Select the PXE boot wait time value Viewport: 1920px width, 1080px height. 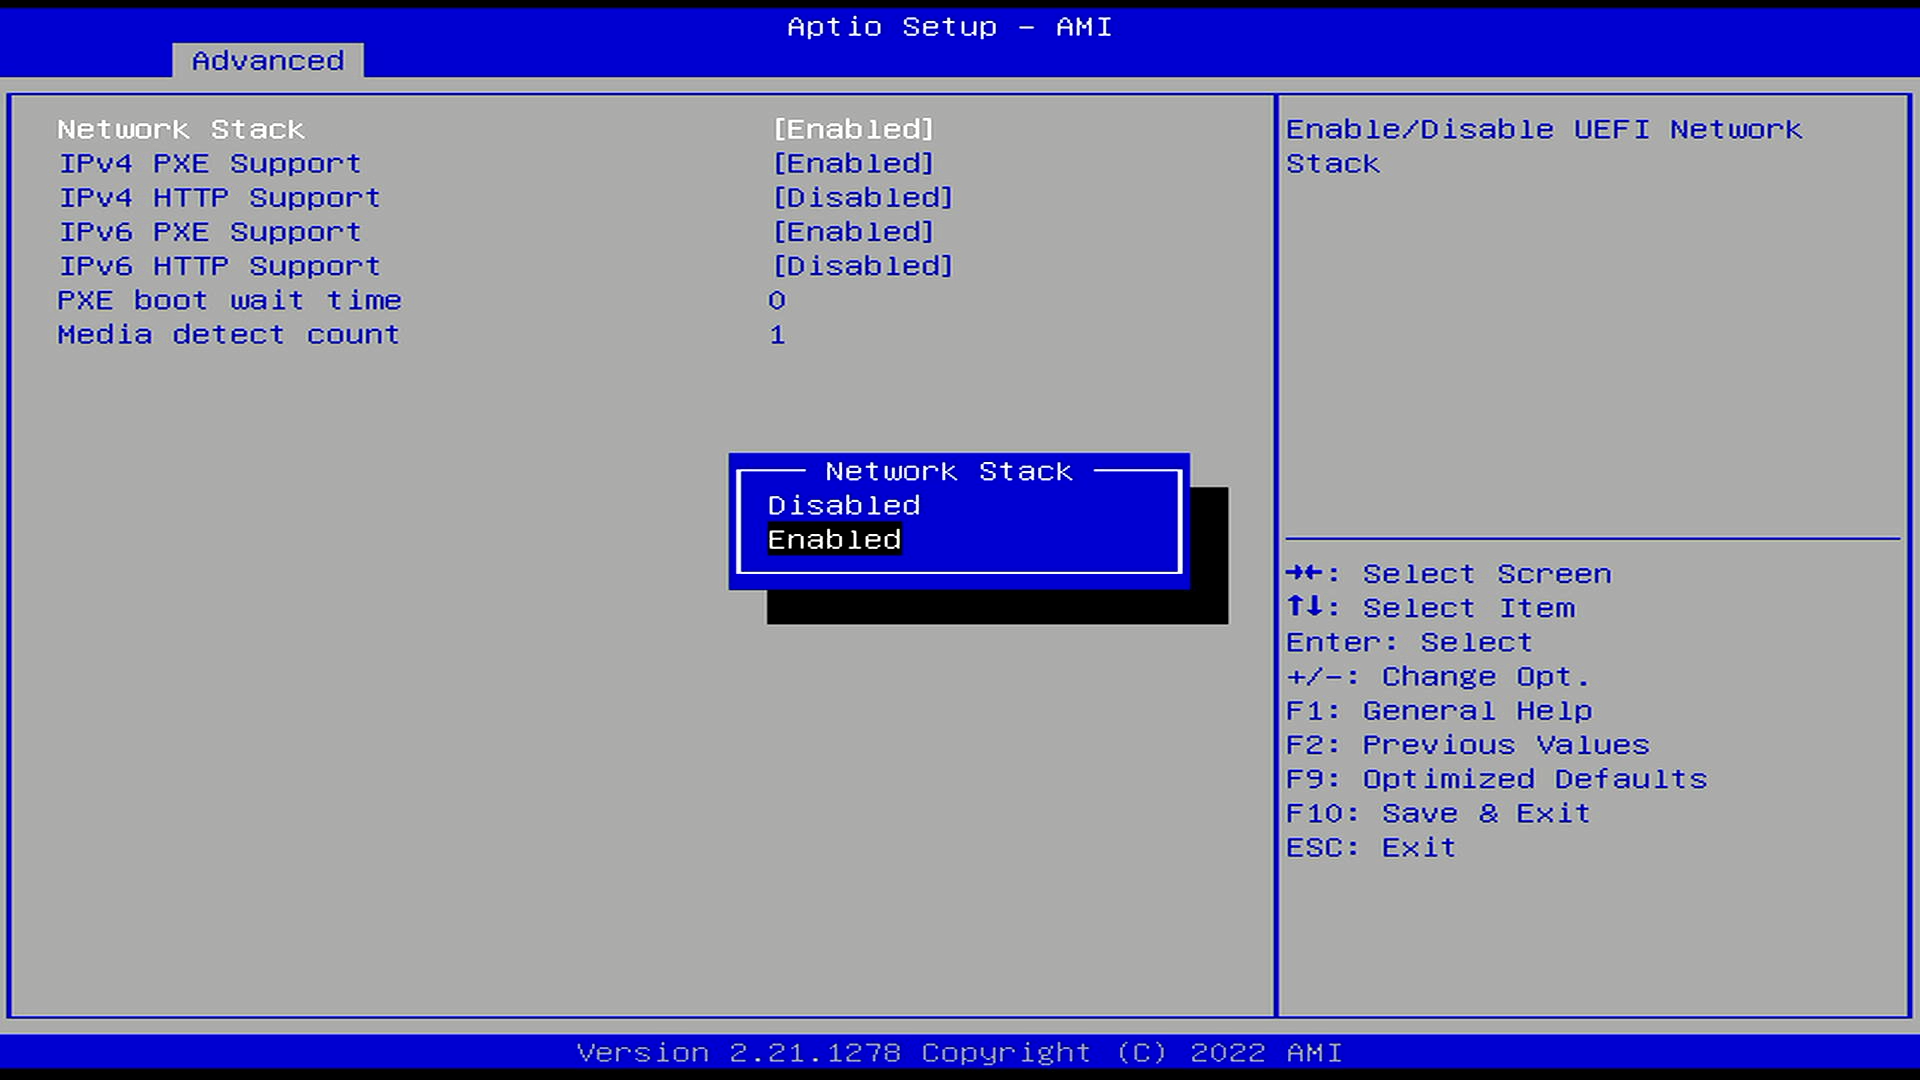point(777,301)
